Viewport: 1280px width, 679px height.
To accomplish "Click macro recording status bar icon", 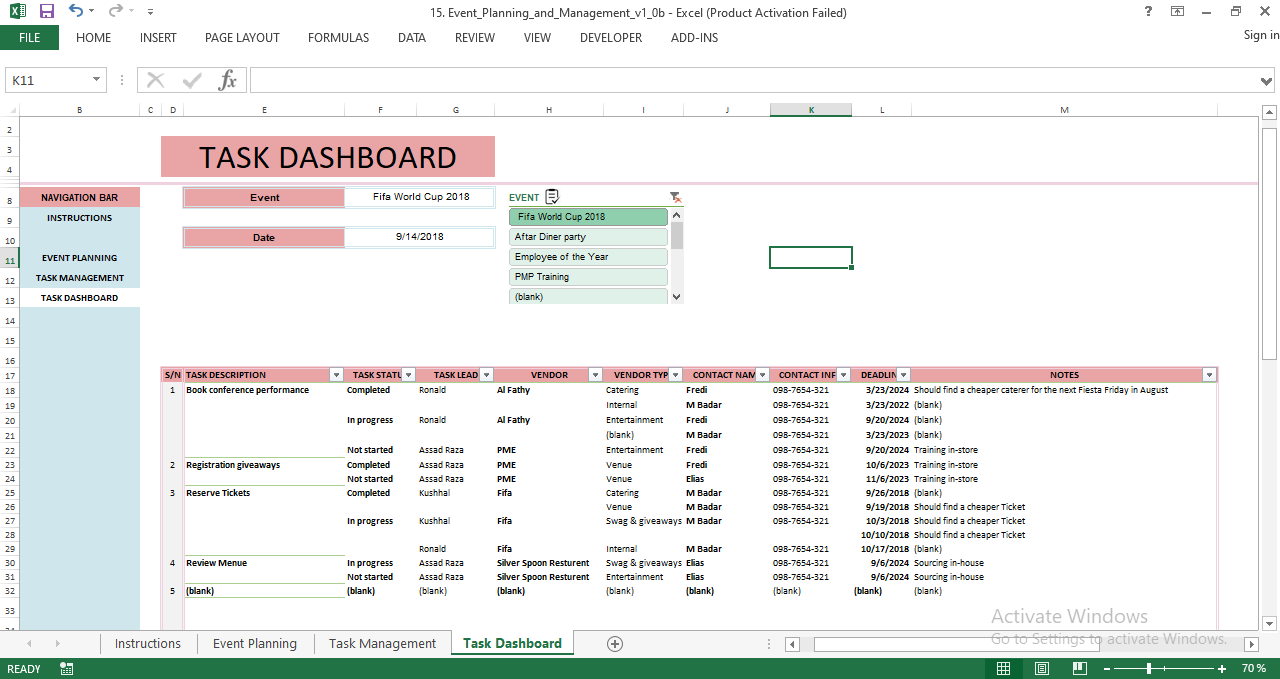I will tap(67, 668).
